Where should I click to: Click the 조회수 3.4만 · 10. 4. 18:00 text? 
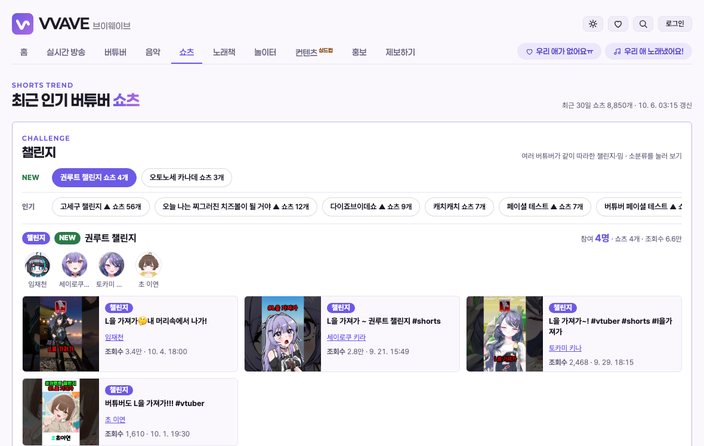pyautogui.click(x=146, y=352)
